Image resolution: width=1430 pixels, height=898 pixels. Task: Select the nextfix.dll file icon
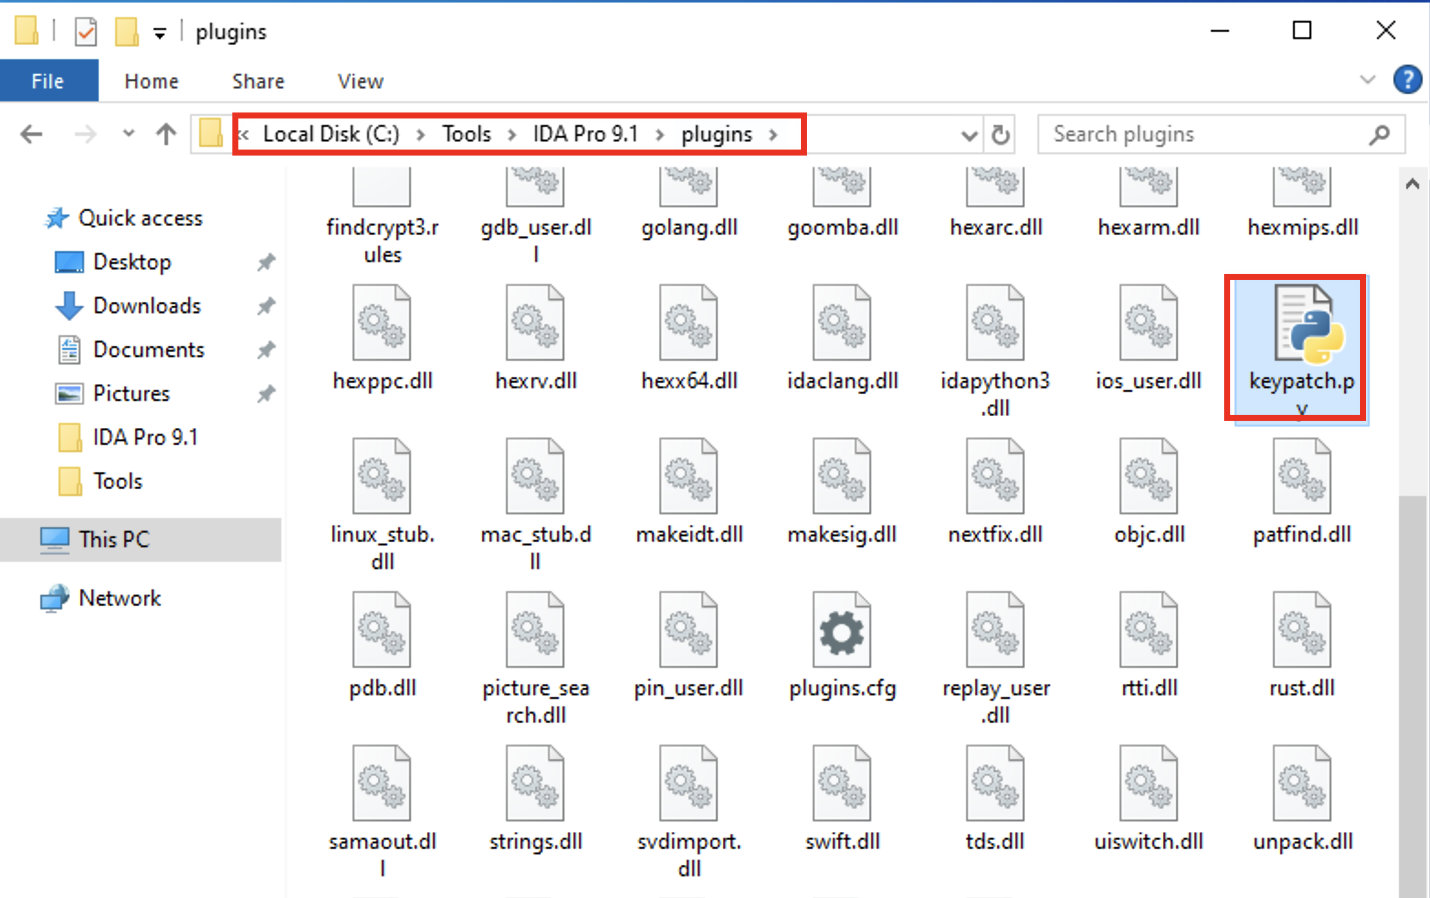click(995, 476)
